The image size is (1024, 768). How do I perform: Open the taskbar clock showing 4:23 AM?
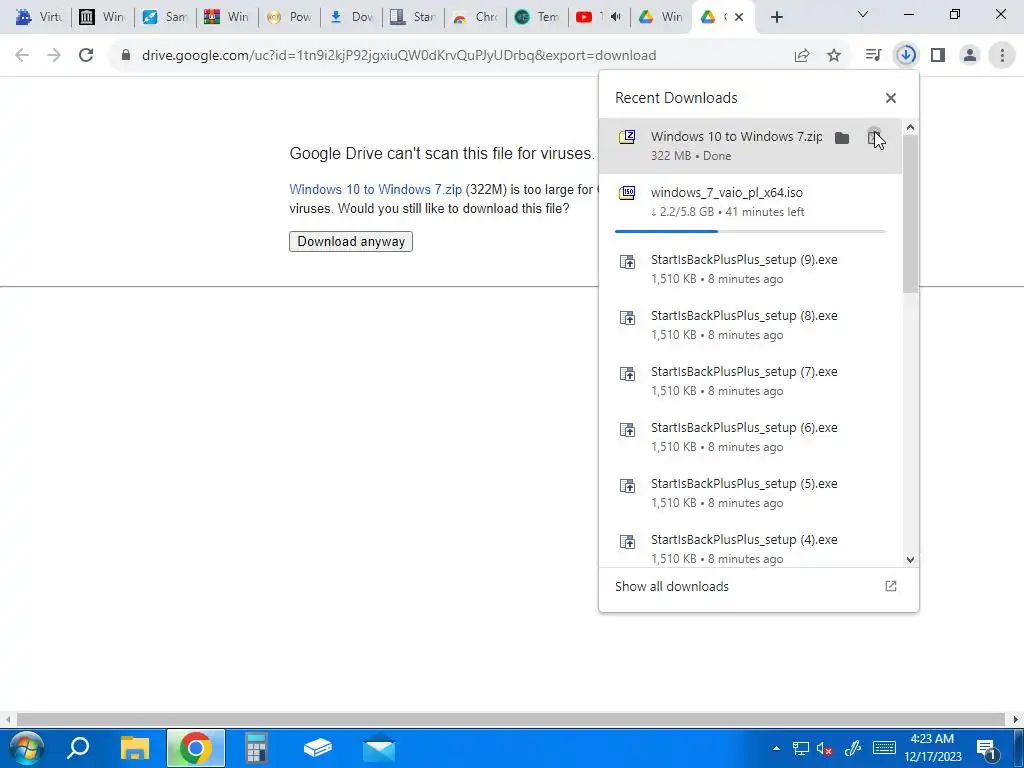tap(933, 748)
